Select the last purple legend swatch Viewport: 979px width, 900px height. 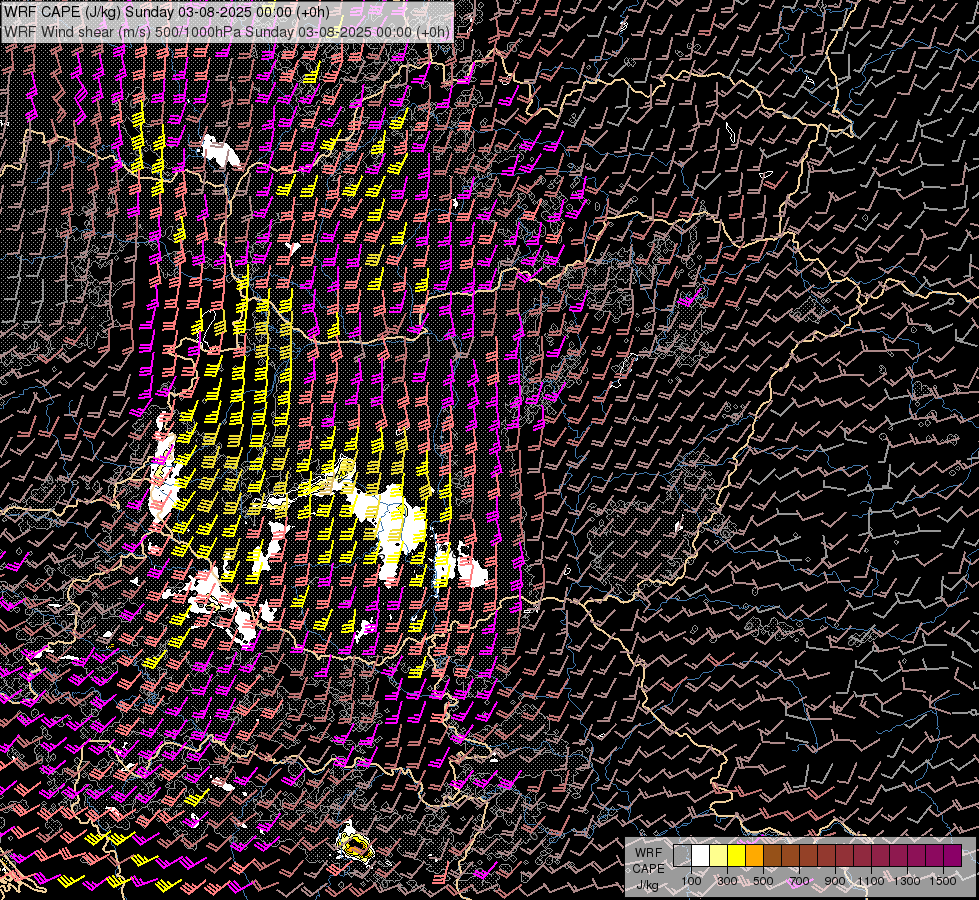[953, 855]
